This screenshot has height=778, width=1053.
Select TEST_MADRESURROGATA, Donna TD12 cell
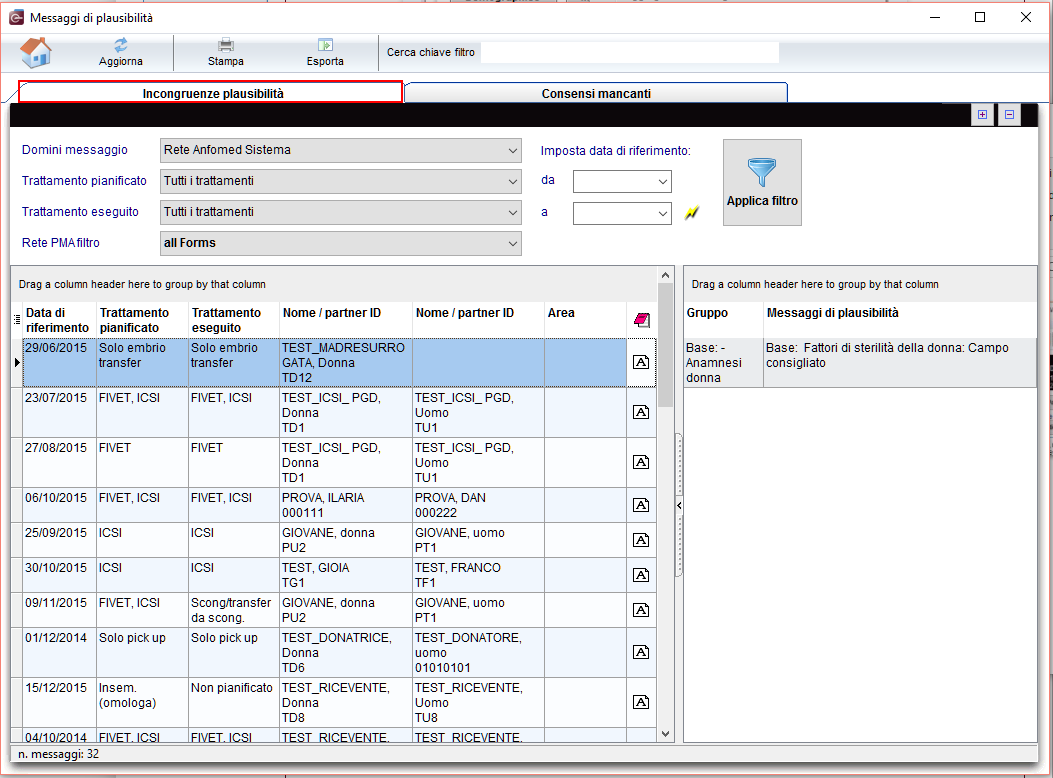click(x=346, y=362)
